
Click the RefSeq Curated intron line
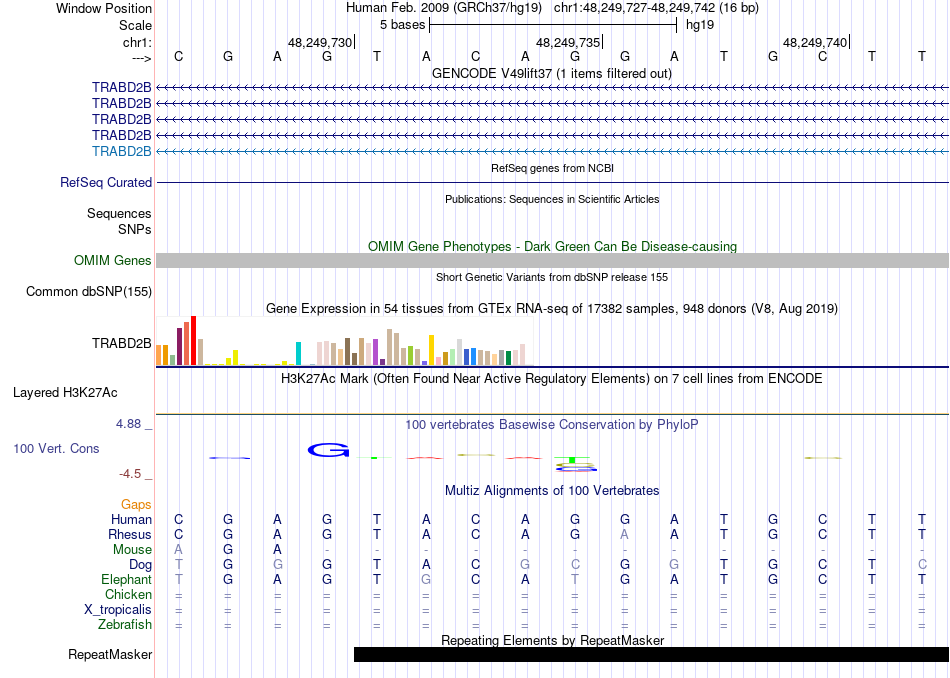pyautogui.click(x=552, y=182)
